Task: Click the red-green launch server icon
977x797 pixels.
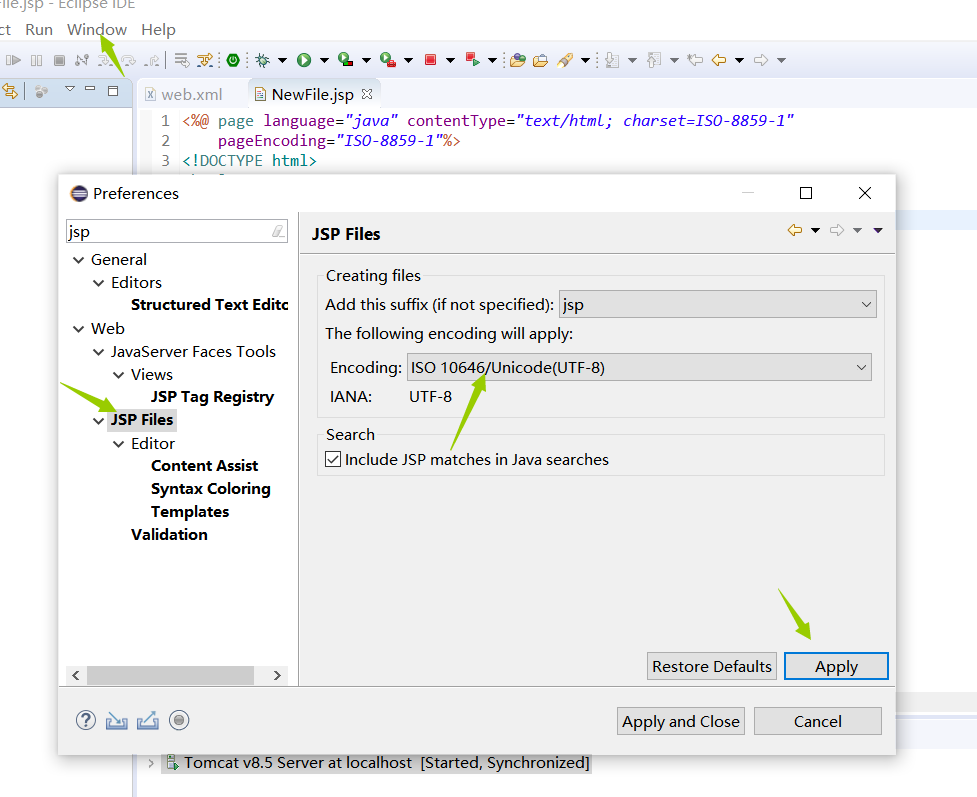Action: coord(473,59)
